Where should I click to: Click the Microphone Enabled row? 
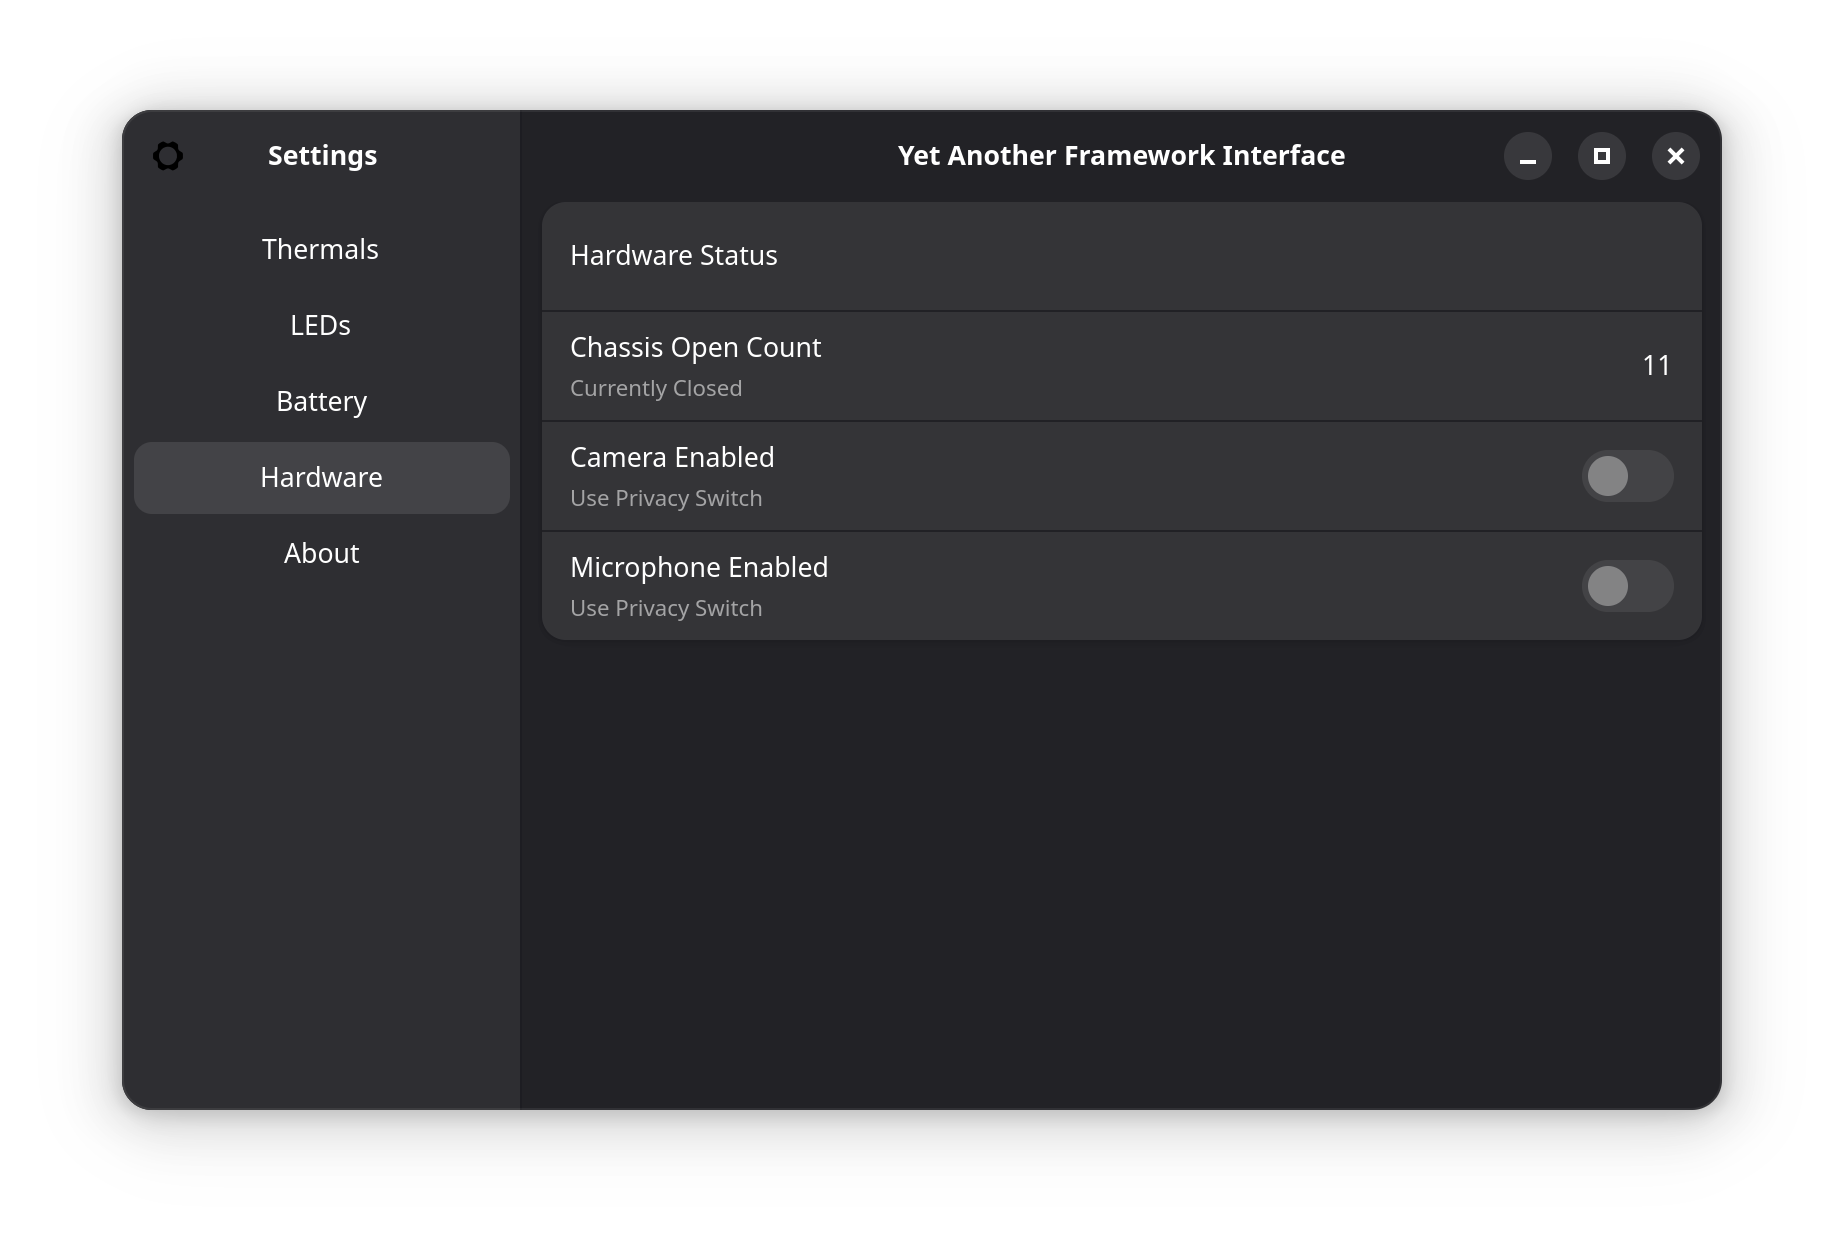coord(1000,586)
